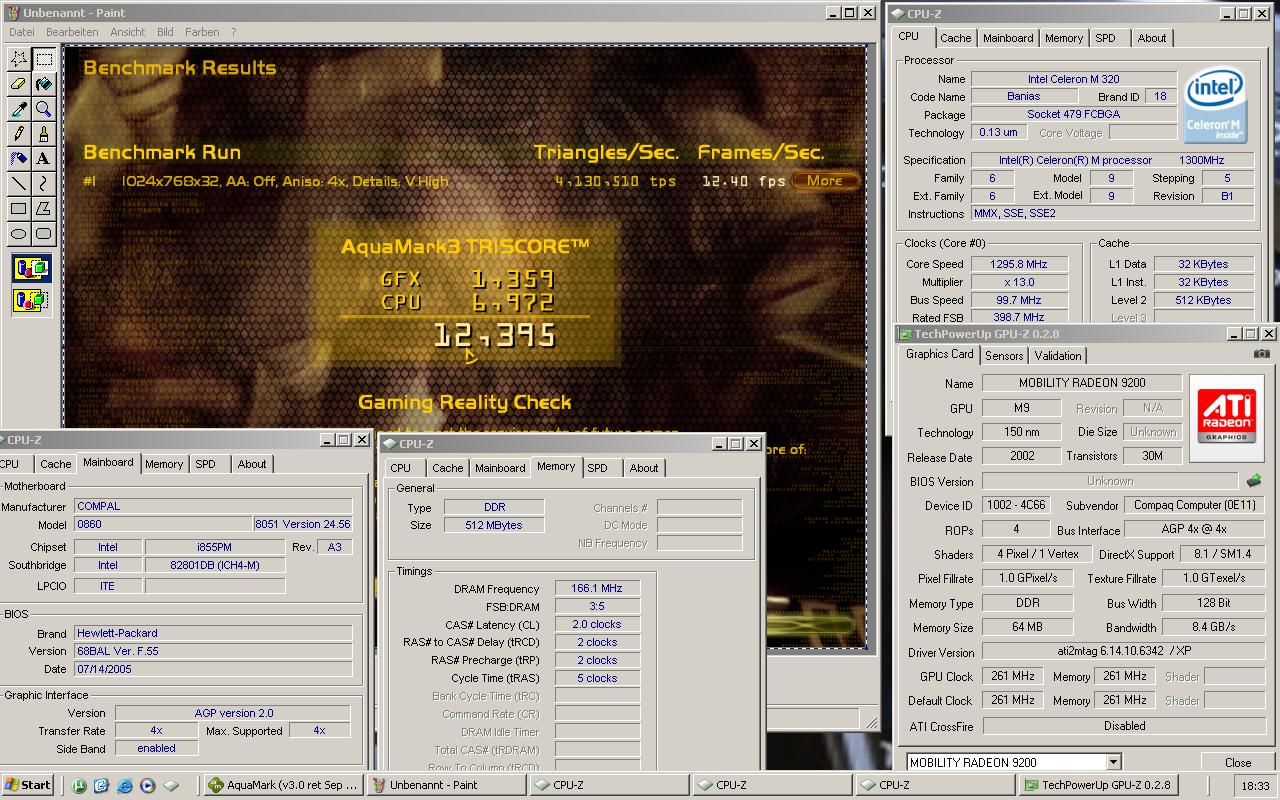Click the Southbridge 82801DB (ICH4-M) field

click(x=215, y=565)
